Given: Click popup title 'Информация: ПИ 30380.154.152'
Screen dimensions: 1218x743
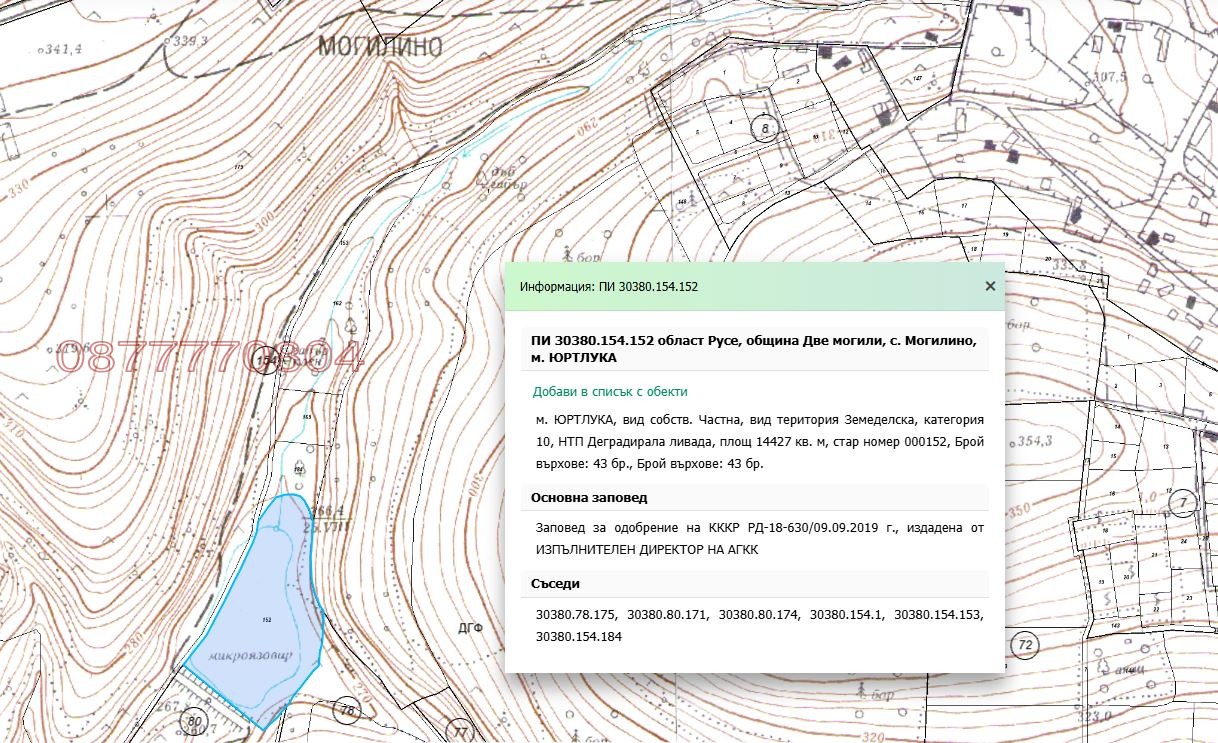Looking at the screenshot, I should point(609,286).
